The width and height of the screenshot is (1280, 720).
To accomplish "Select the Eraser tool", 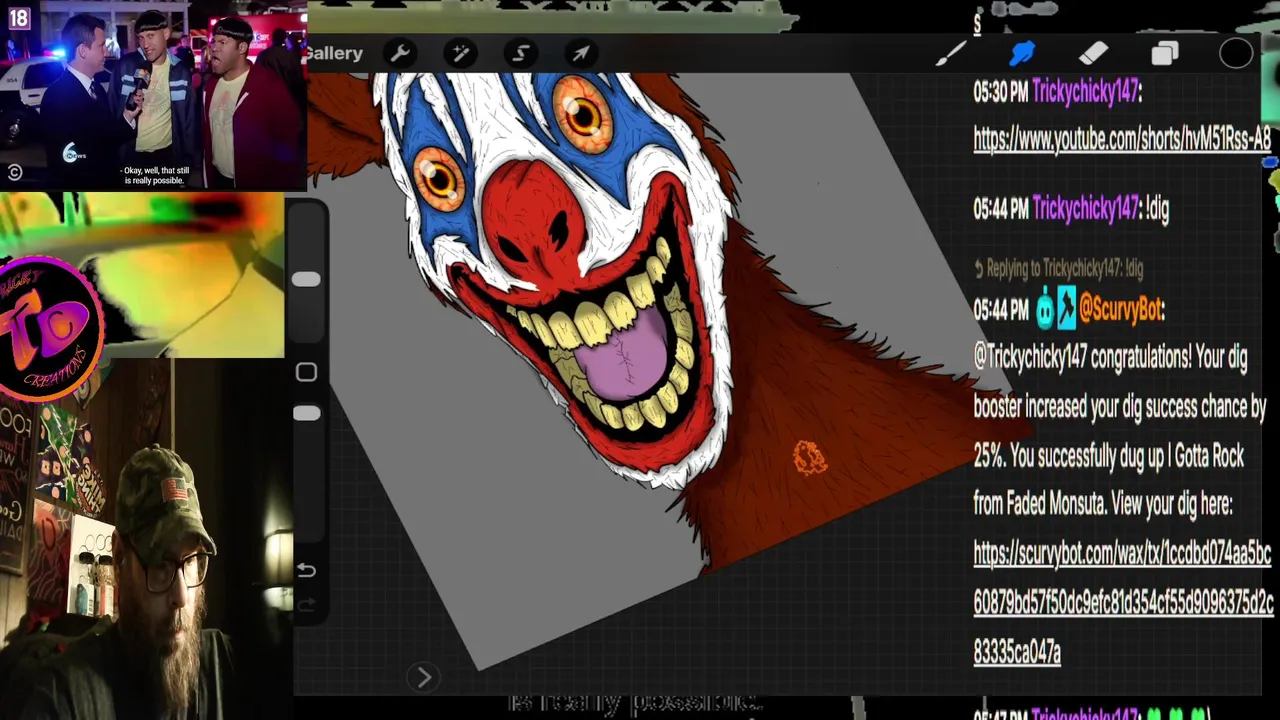I will (x=1094, y=54).
